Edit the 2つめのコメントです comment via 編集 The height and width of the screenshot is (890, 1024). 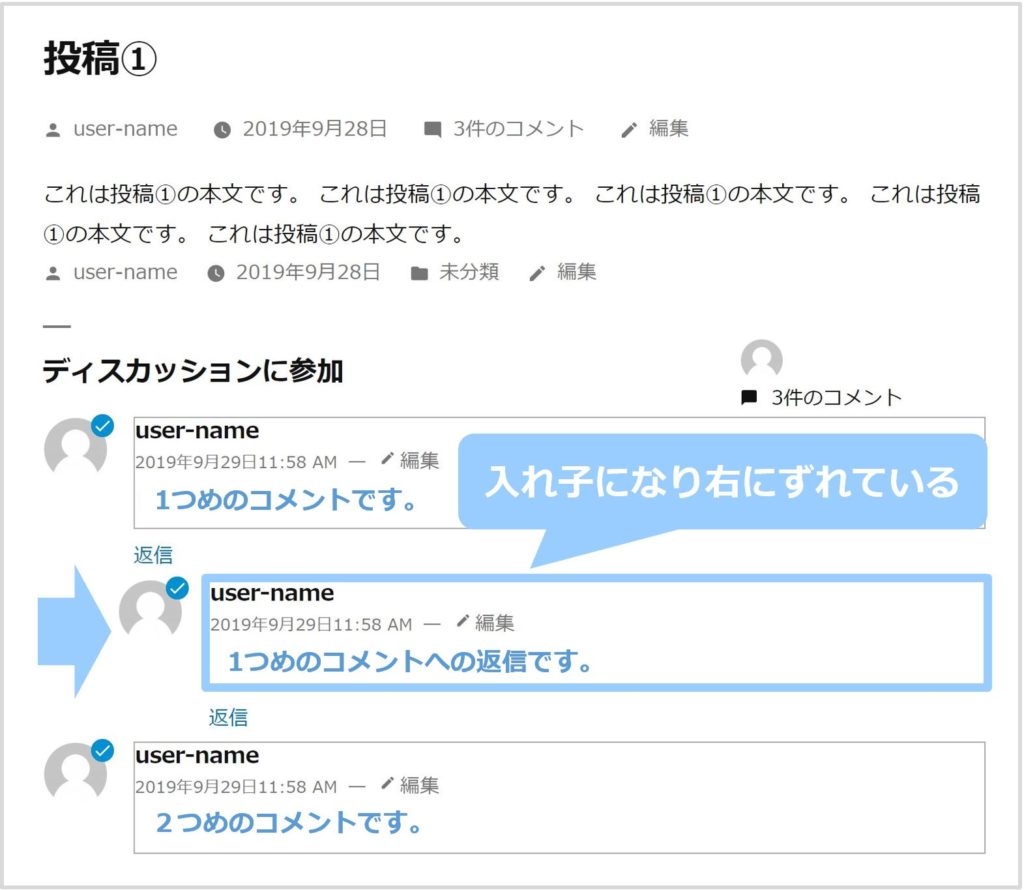(x=419, y=785)
